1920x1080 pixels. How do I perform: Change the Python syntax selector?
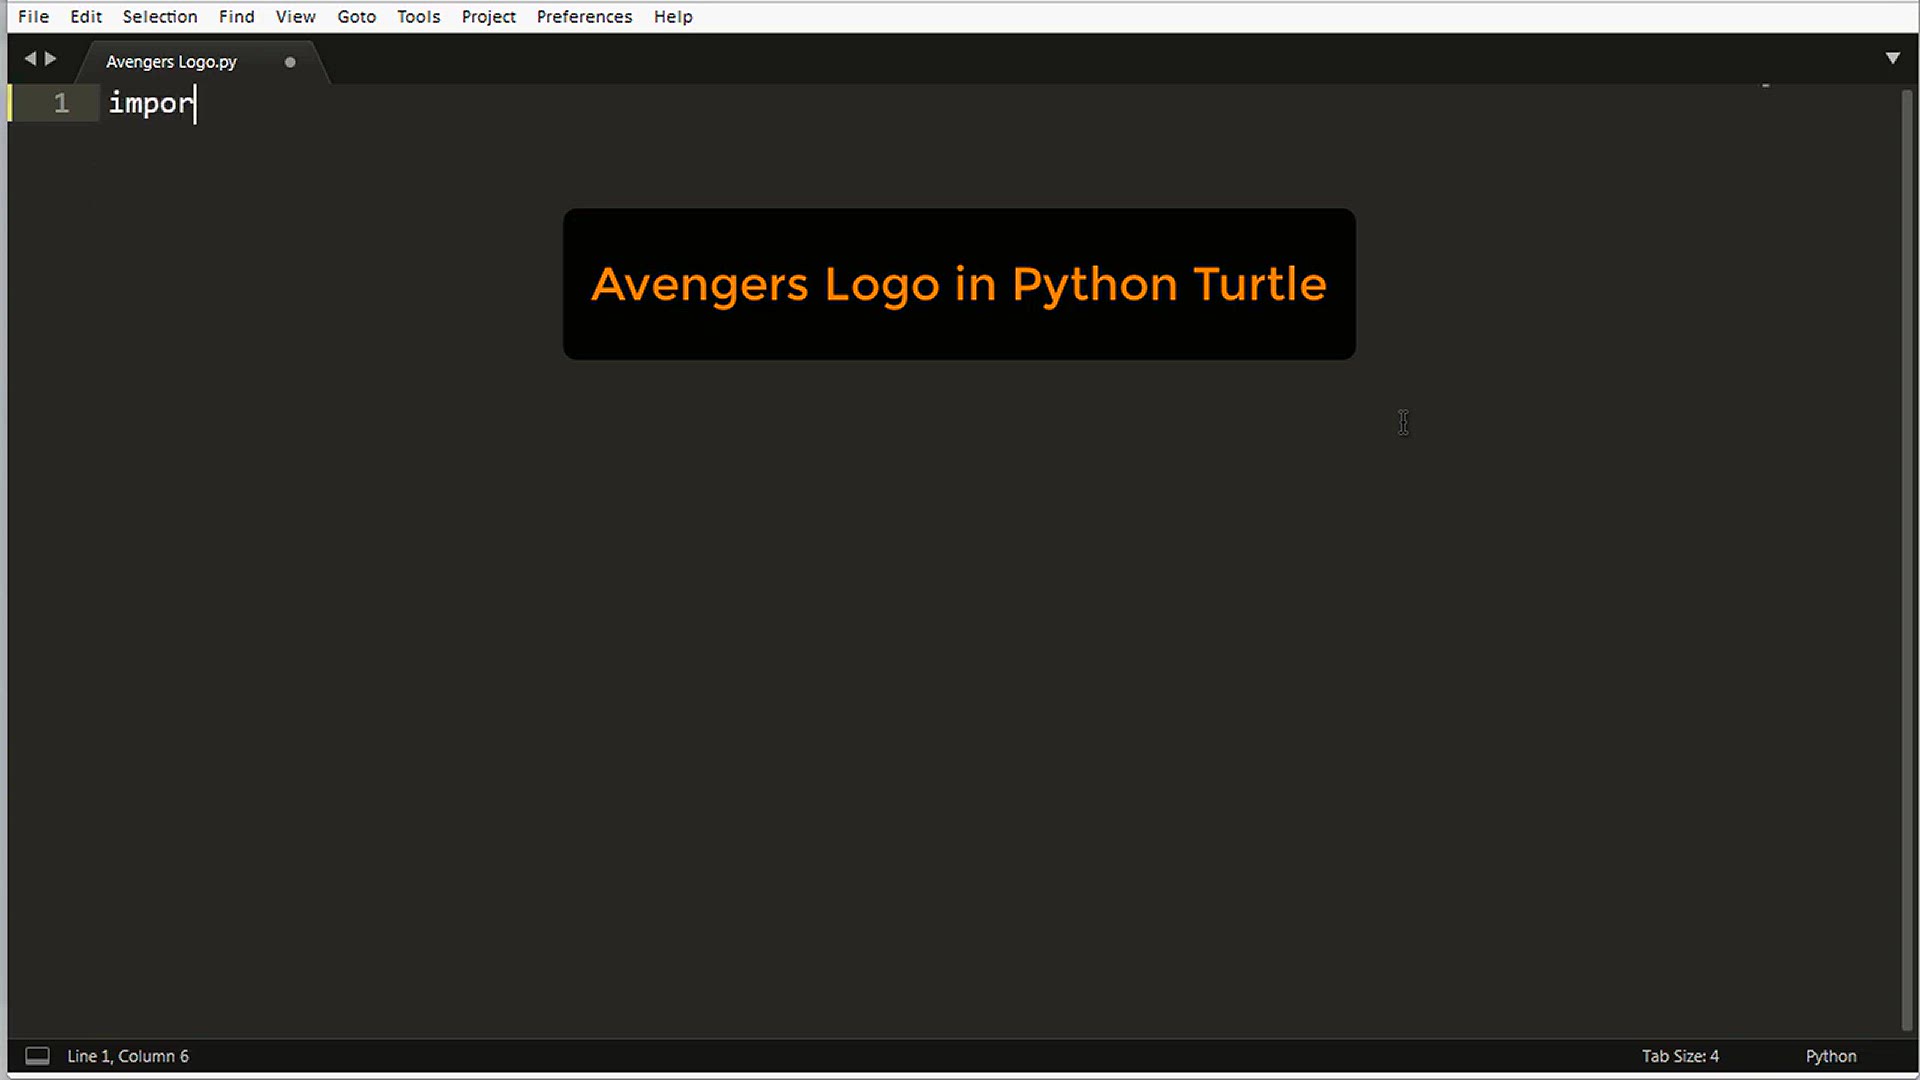click(1831, 1056)
